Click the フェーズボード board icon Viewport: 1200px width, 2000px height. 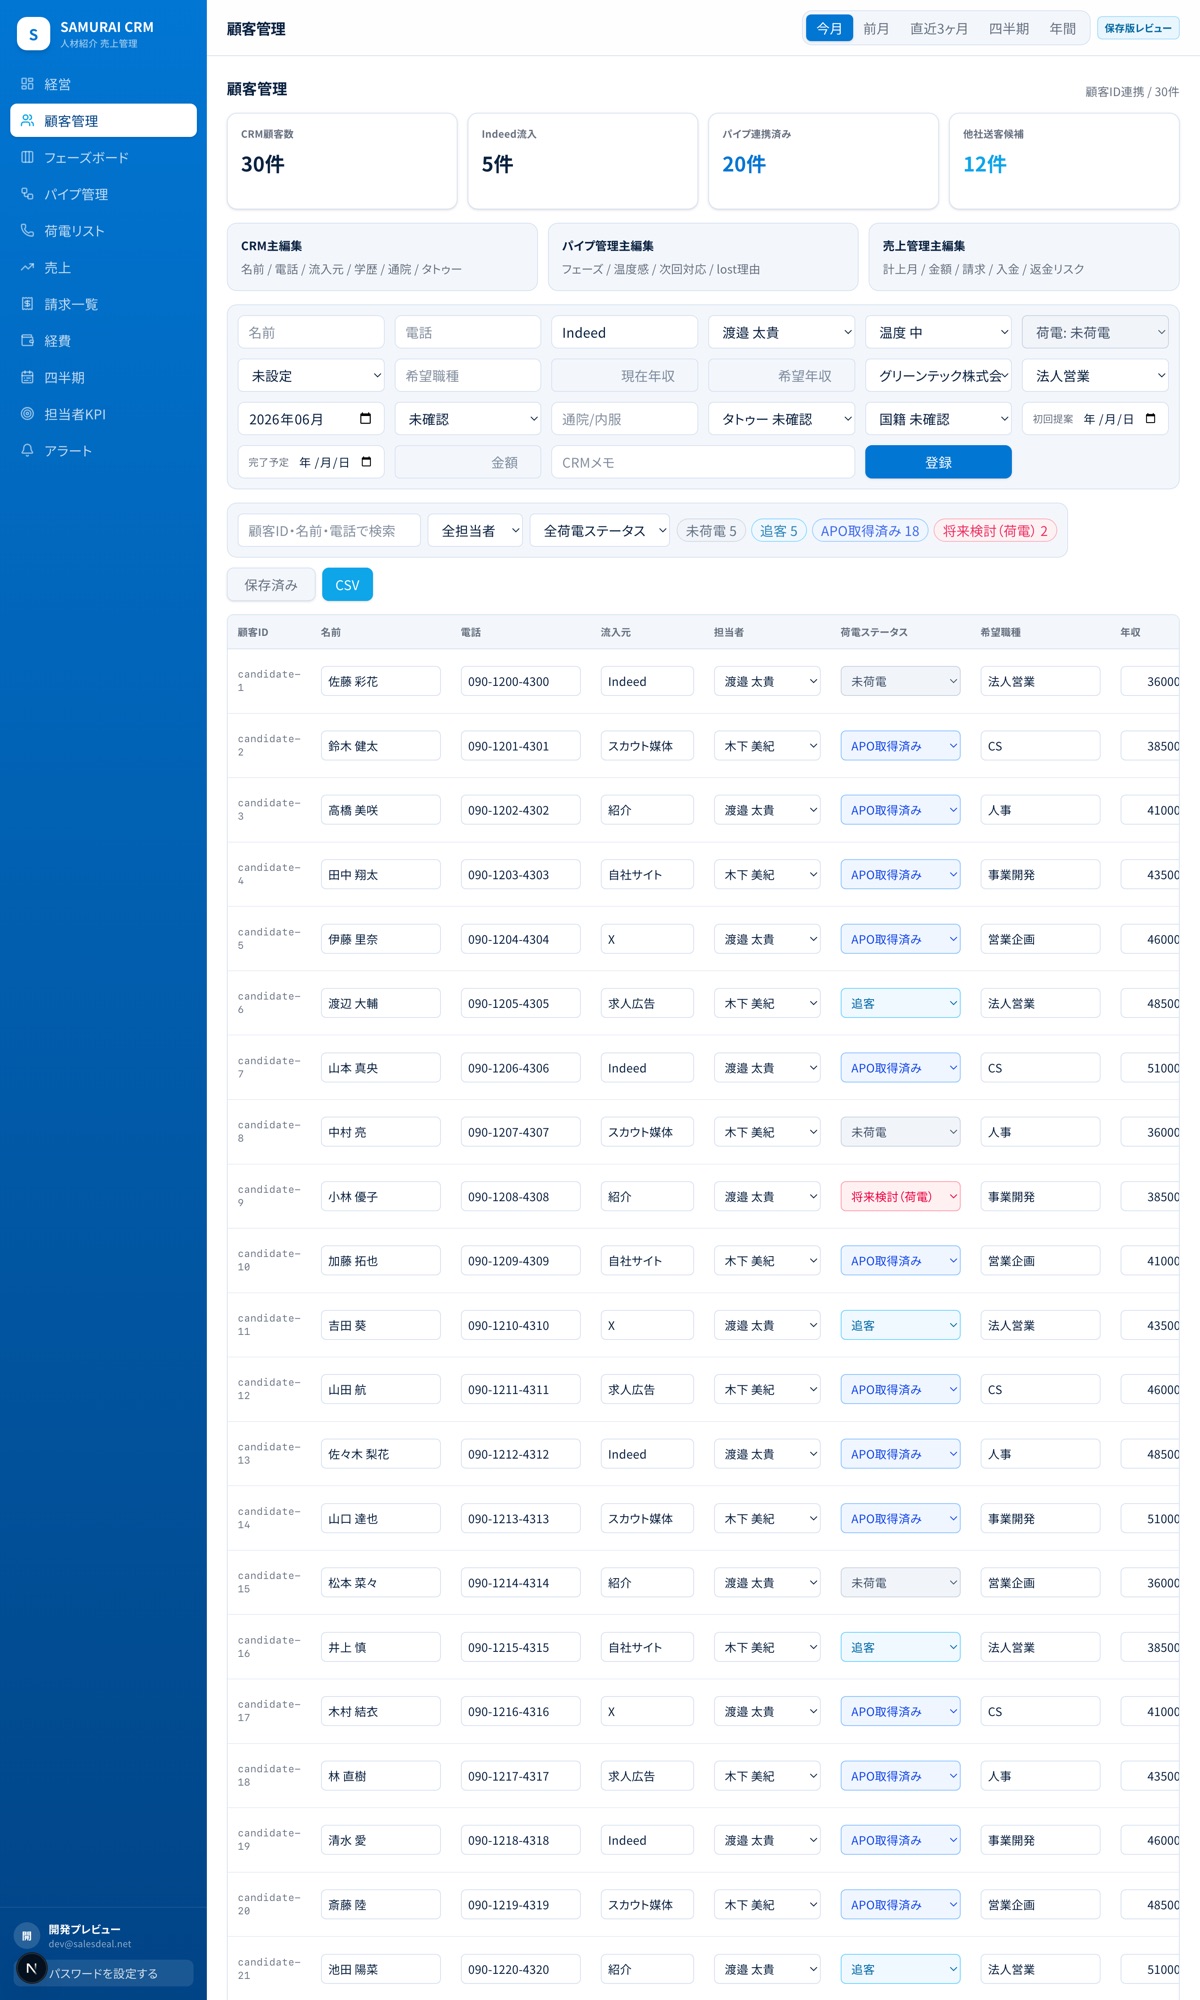point(27,157)
